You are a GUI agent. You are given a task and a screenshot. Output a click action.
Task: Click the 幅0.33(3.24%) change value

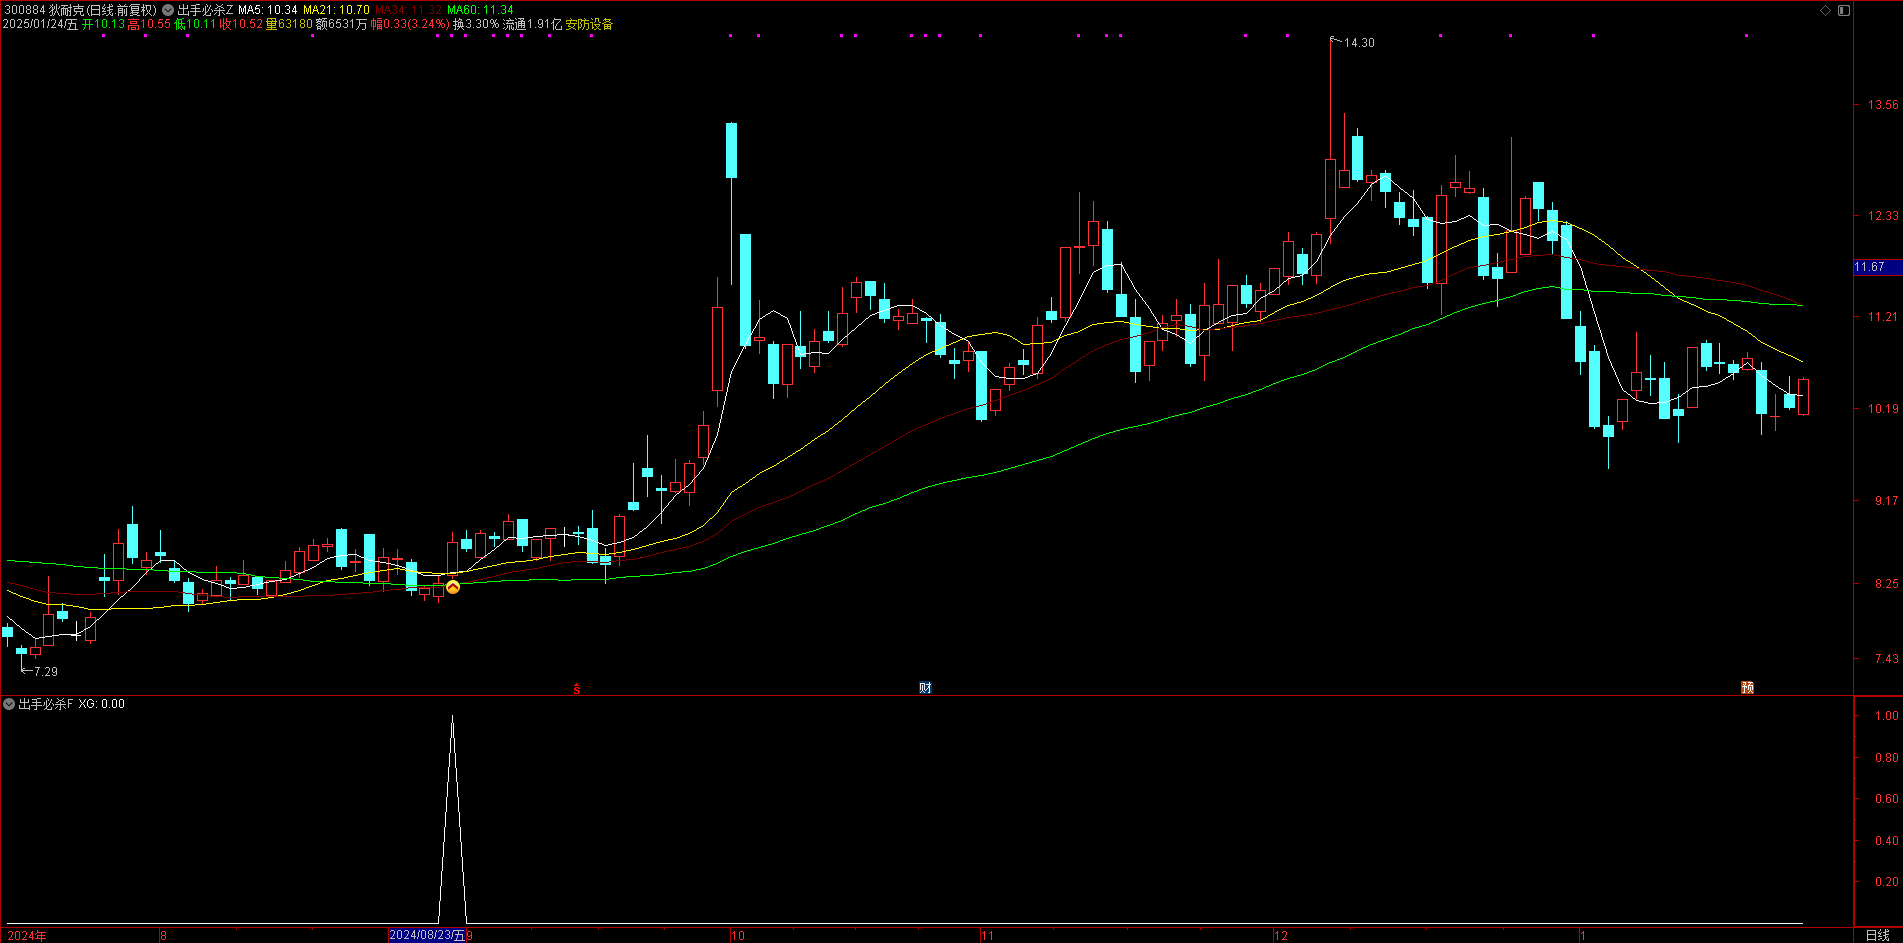(410, 24)
